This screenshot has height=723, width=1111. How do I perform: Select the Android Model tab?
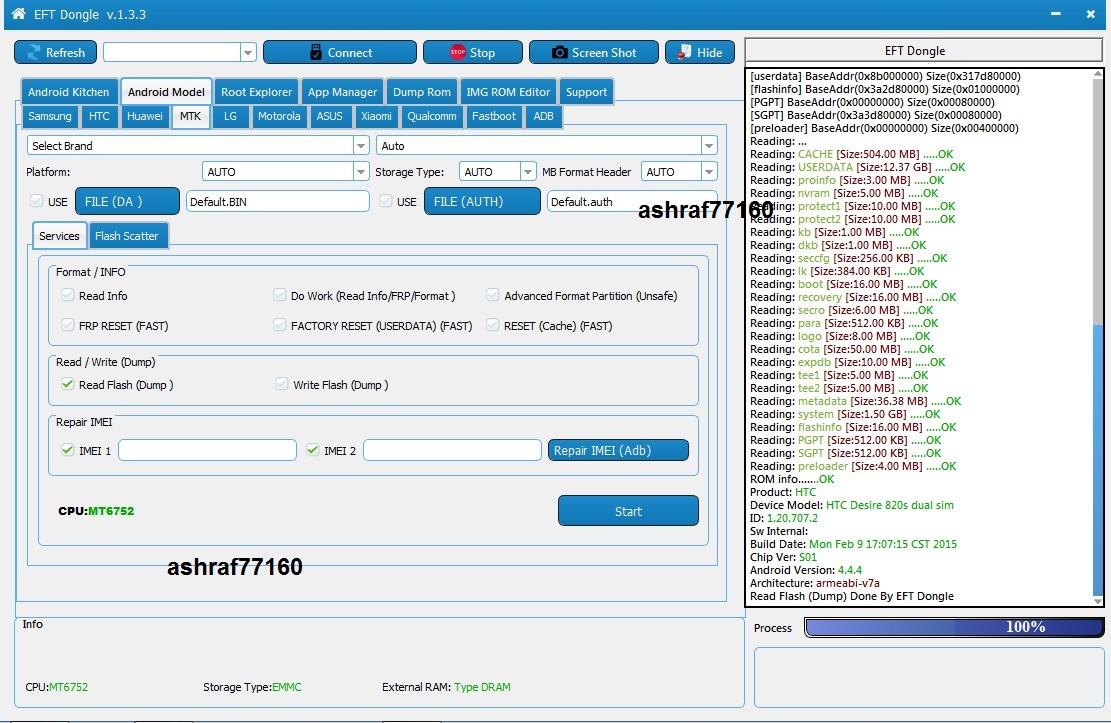[x=166, y=92]
